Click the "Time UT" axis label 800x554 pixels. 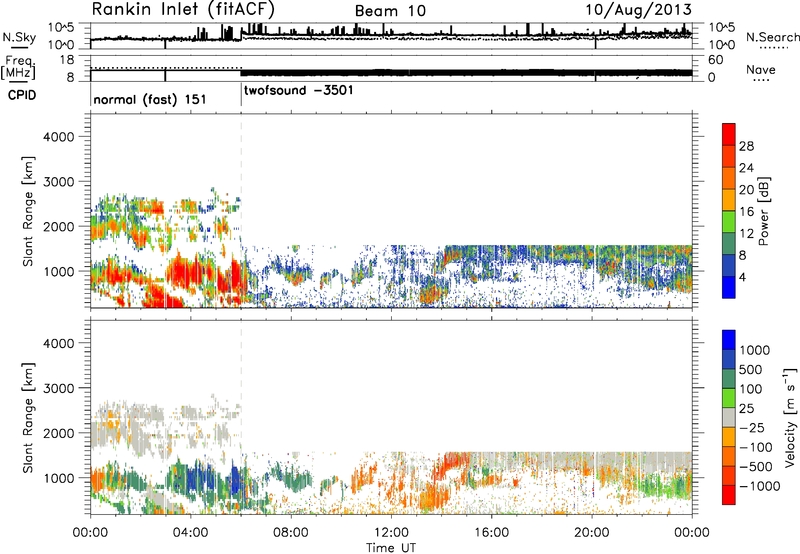point(391,548)
